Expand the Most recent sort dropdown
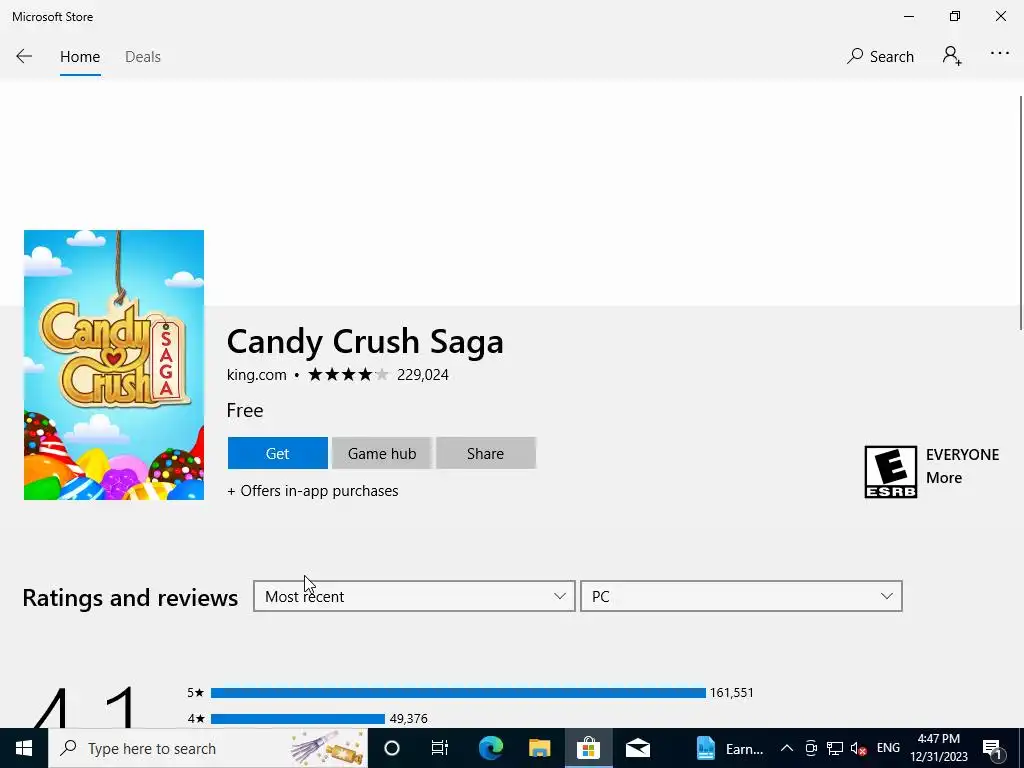Image resolution: width=1024 pixels, height=768 pixels. pos(414,596)
